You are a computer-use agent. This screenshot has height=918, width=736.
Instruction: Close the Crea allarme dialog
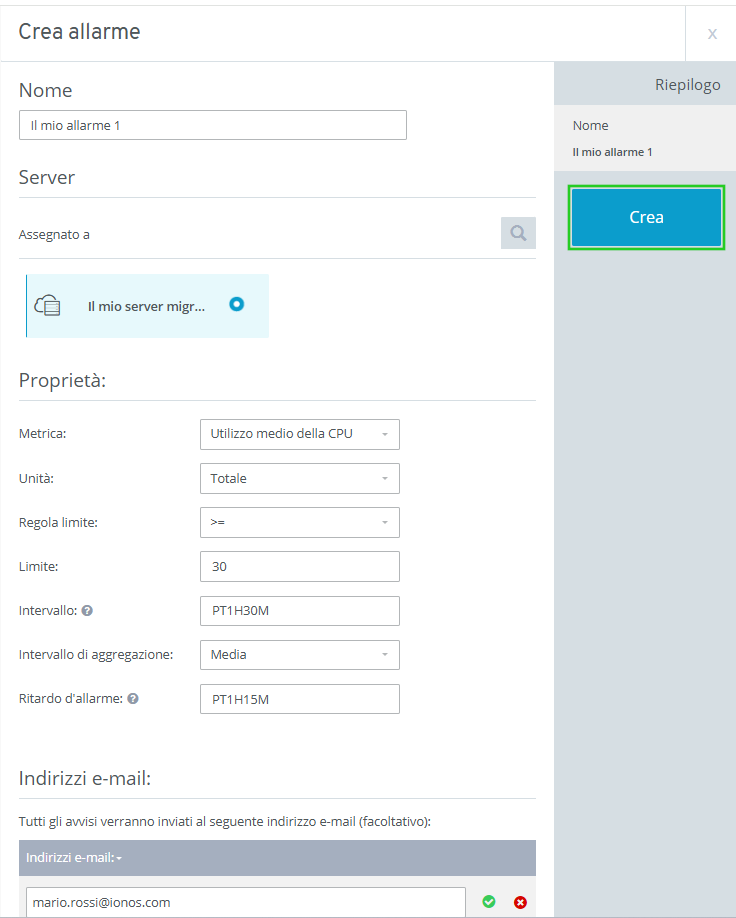tap(712, 34)
